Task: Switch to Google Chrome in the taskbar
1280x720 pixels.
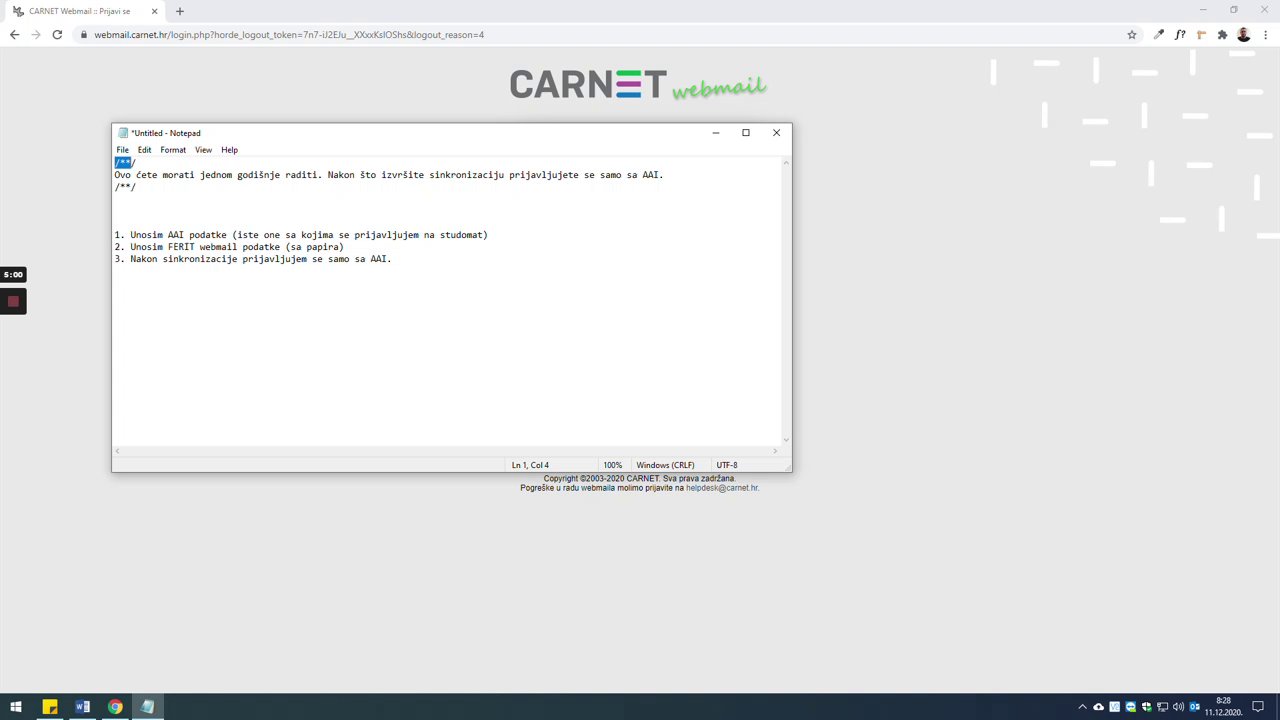Action: [115, 707]
